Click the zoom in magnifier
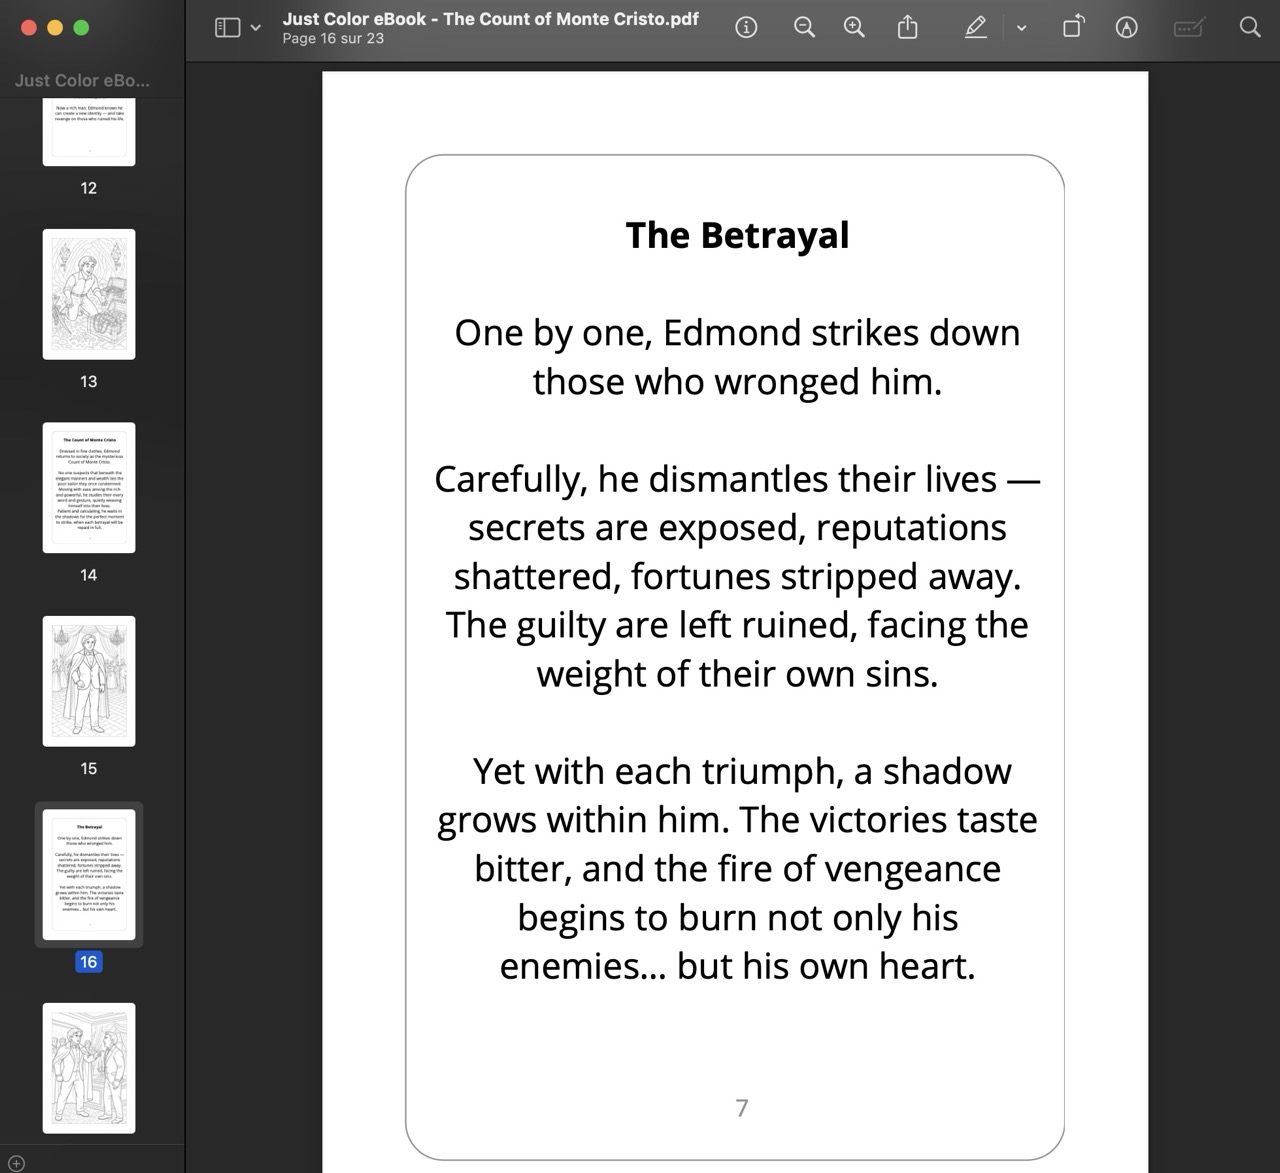 click(854, 28)
